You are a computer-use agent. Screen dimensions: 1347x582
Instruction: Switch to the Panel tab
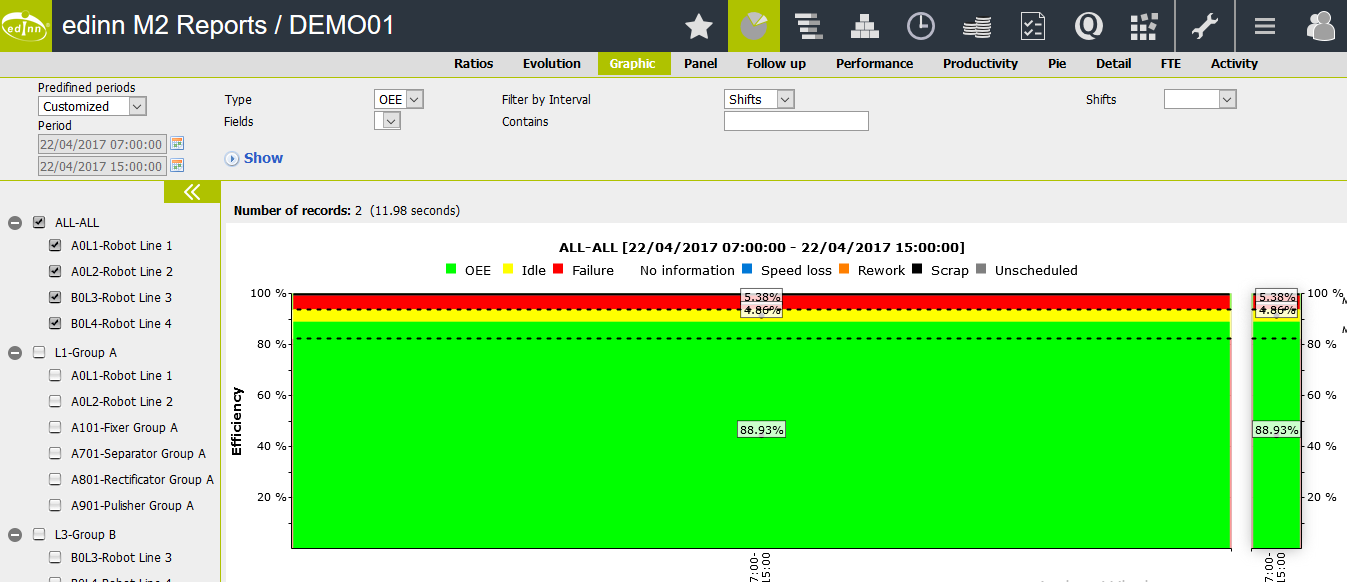coord(701,63)
